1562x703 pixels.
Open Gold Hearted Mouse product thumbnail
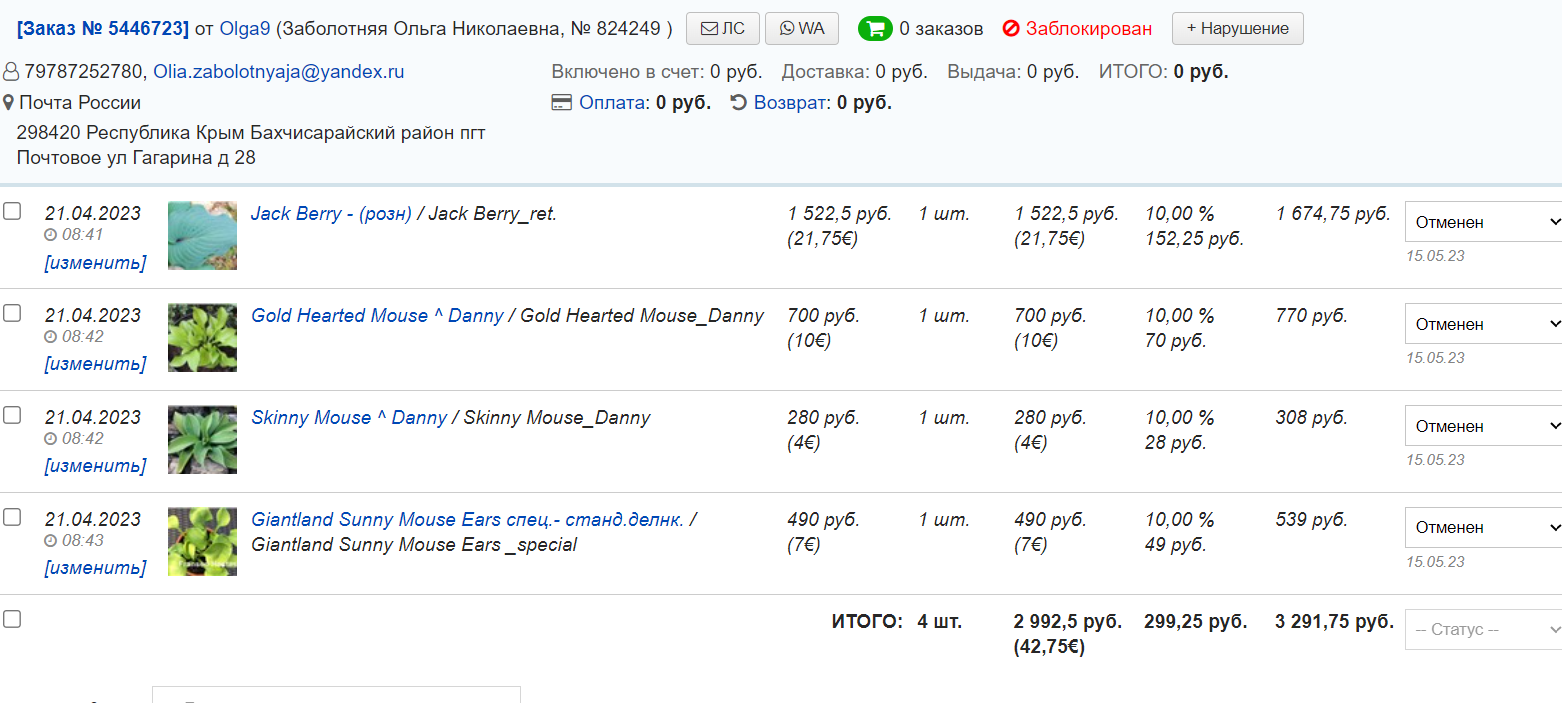[x=202, y=337]
